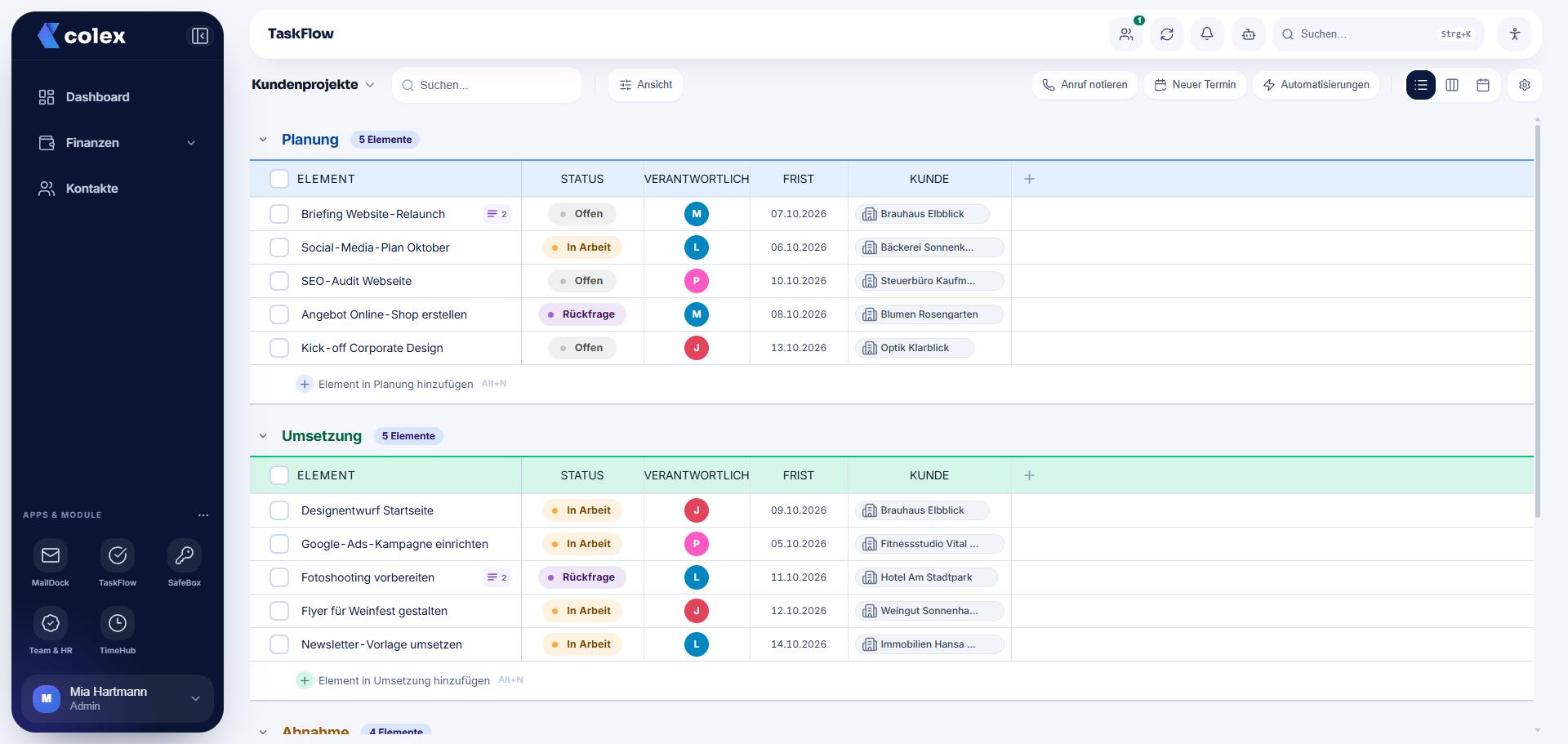Screen dimensions: 1568x744
Task: Collapse the Planung group
Action: pyautogui.click(x=263, y=140)
